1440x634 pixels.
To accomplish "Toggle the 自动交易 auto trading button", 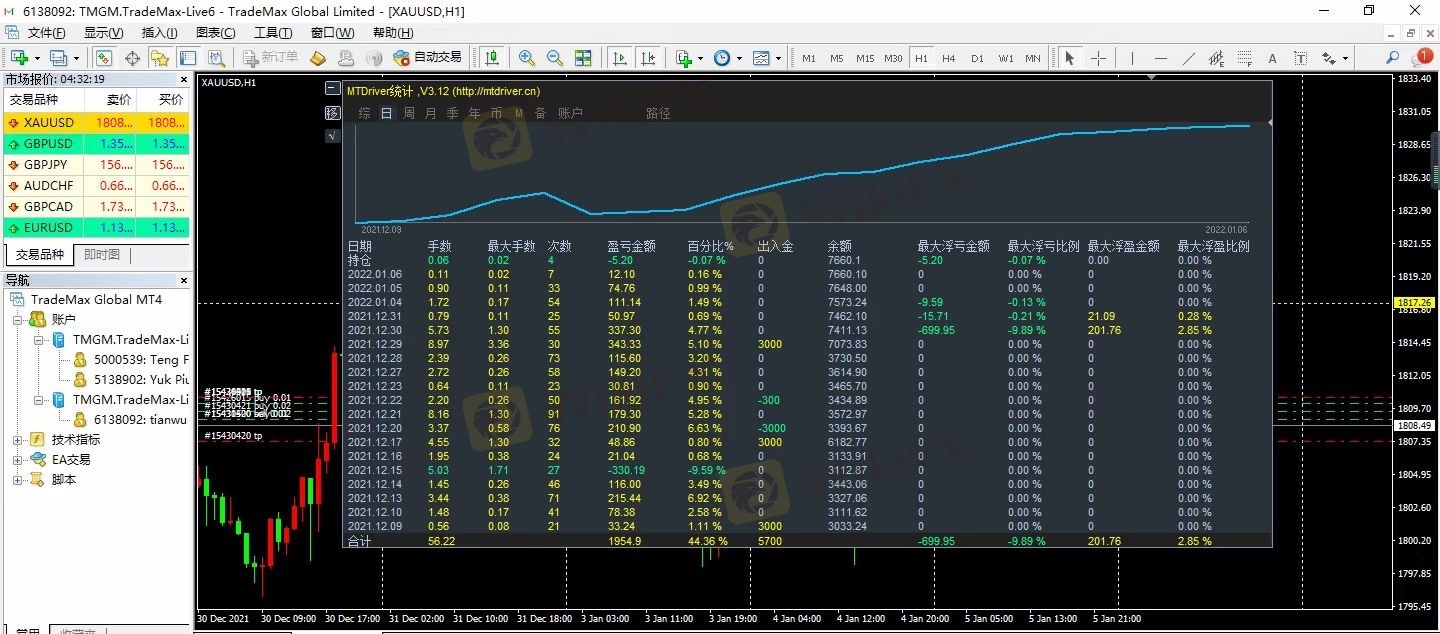I will click(x=428, y=58).
